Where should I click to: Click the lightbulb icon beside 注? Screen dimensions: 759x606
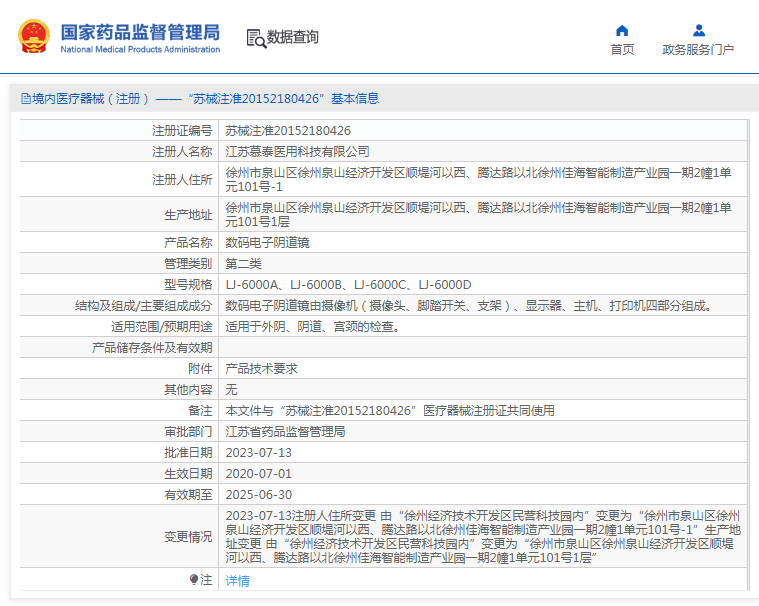tap(194, 579)
